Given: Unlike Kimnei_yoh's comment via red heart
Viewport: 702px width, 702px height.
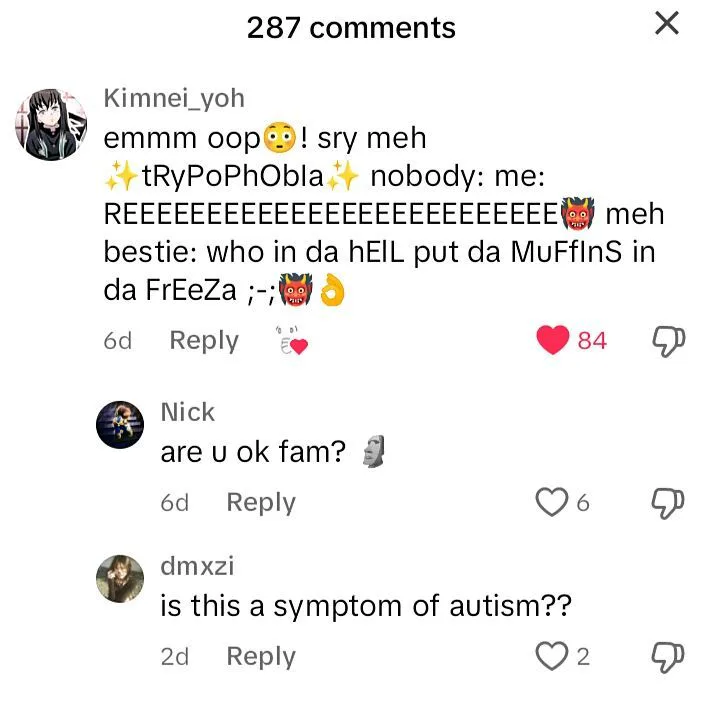Looking at the screenshot, I should coord(553,340).
